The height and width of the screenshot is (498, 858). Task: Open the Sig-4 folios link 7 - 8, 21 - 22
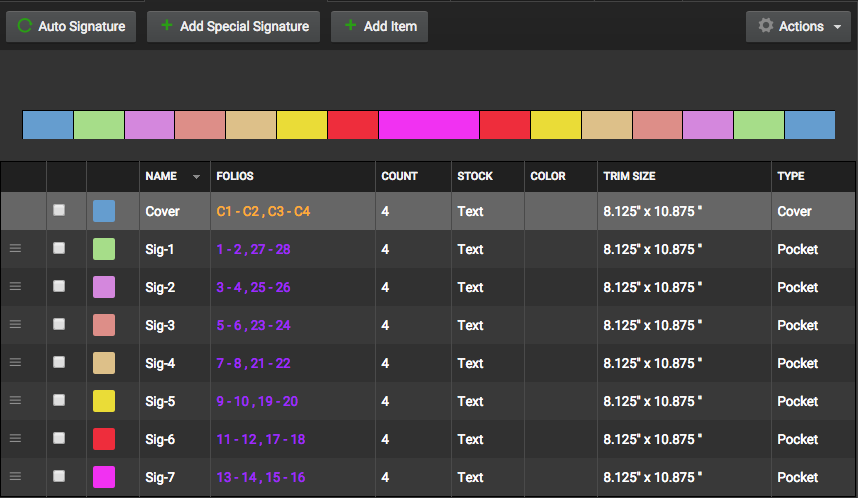[253, 363]
